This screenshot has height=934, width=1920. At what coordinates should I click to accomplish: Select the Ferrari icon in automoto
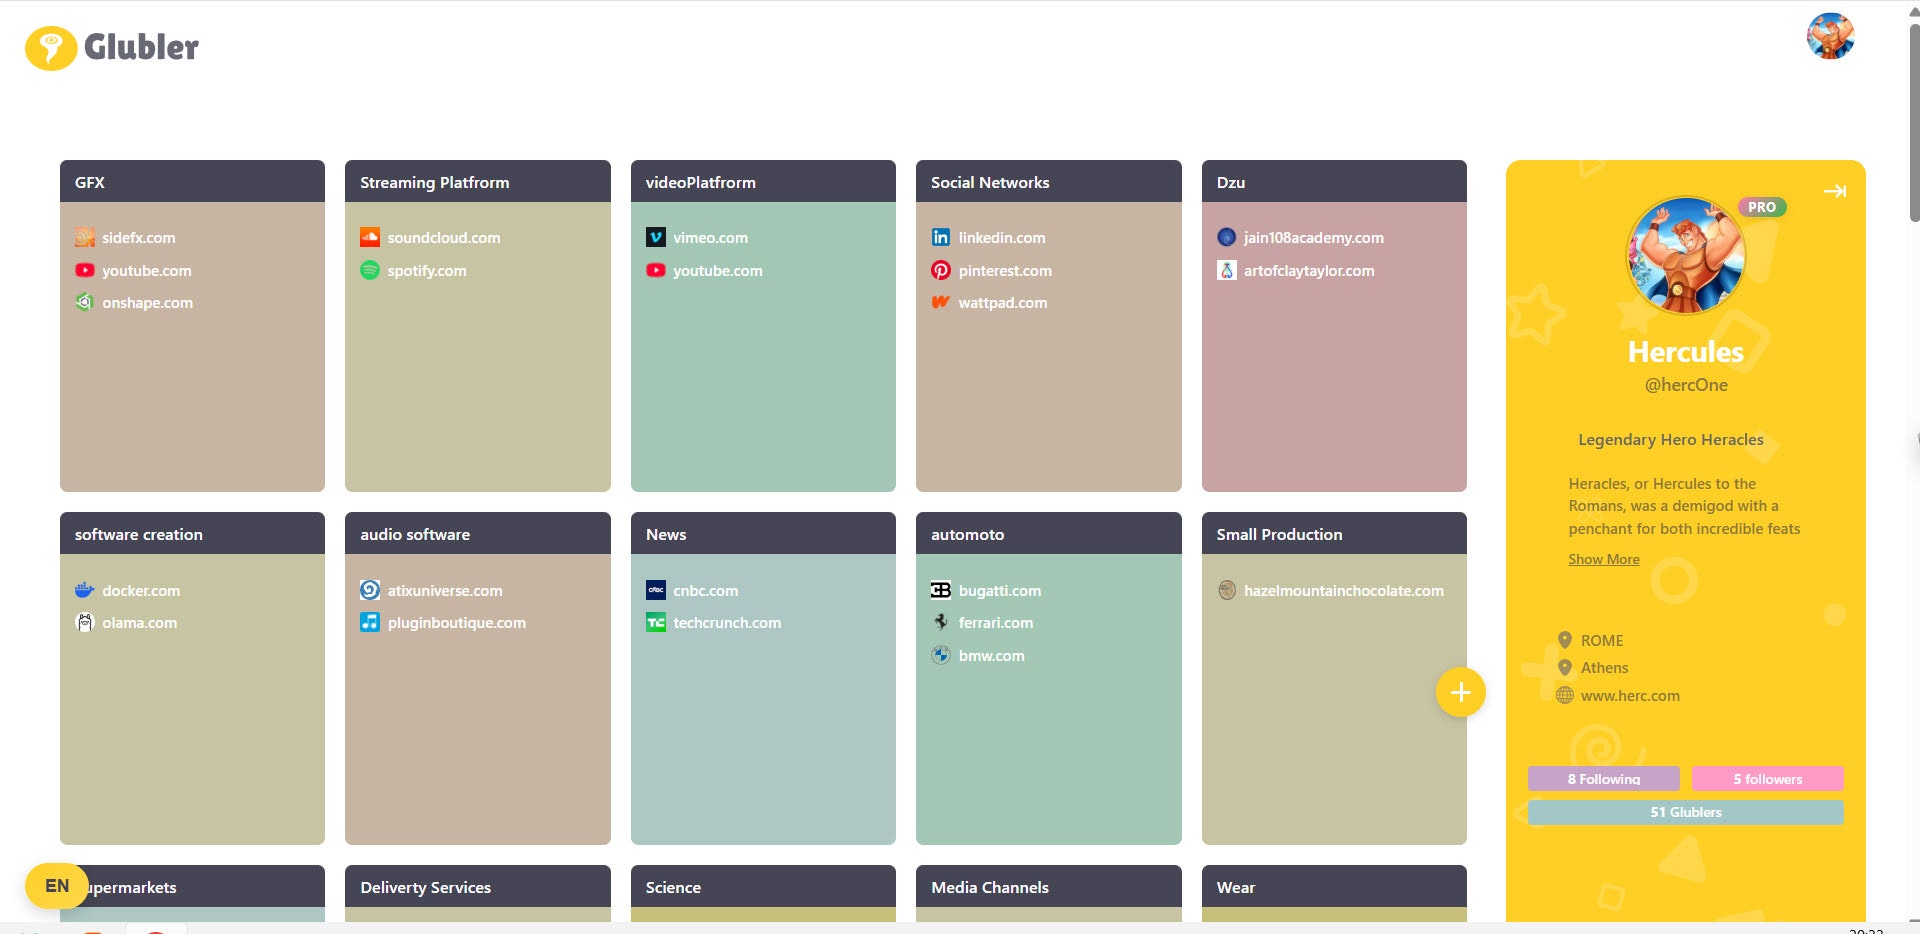[x=940, y=622]
